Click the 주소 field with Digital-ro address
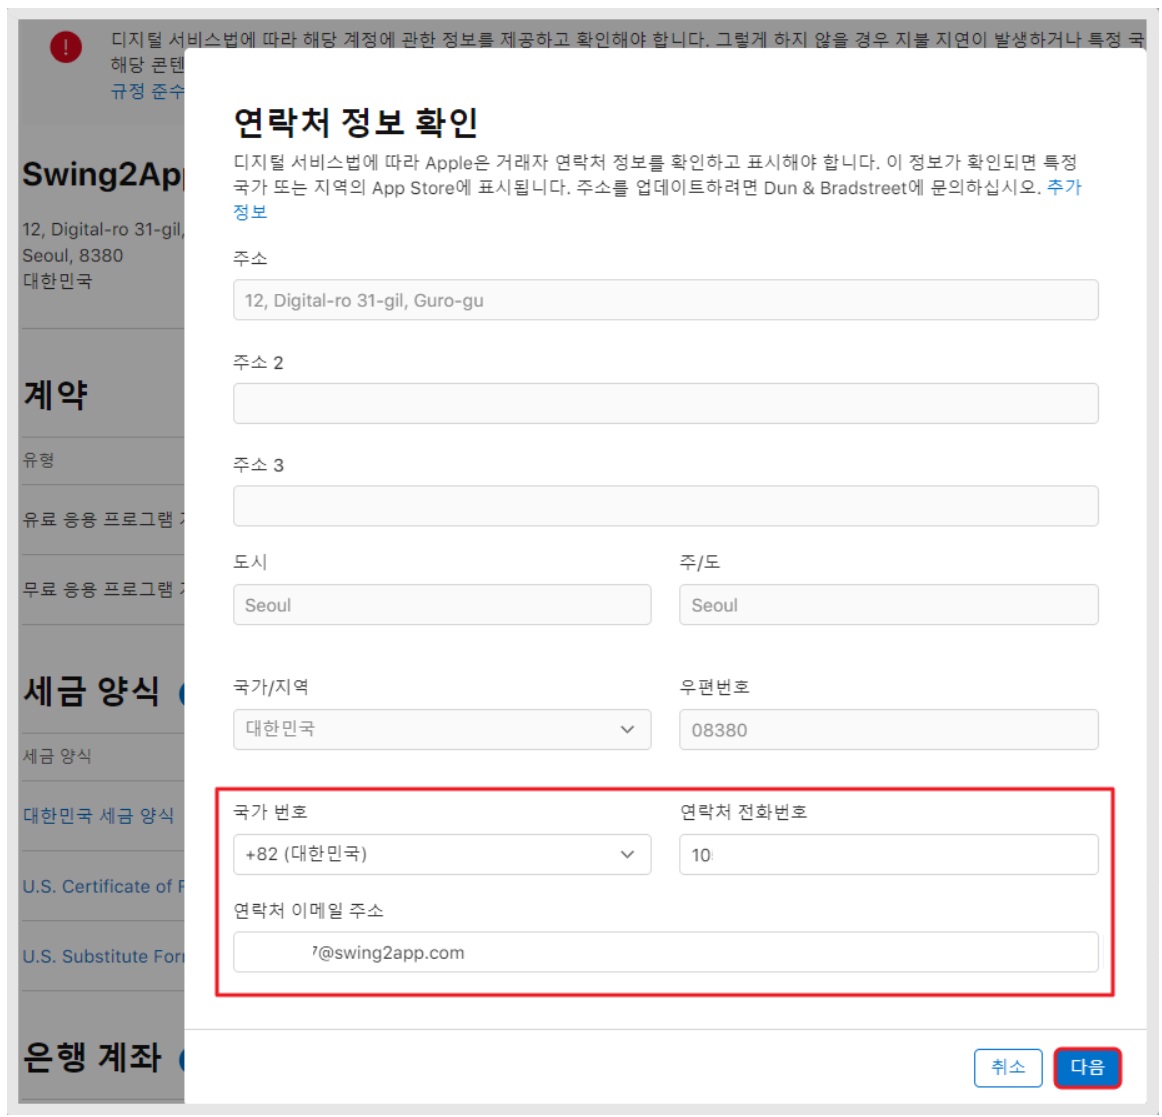The width and height of the screenshot is (1162, 1117). 665,300
